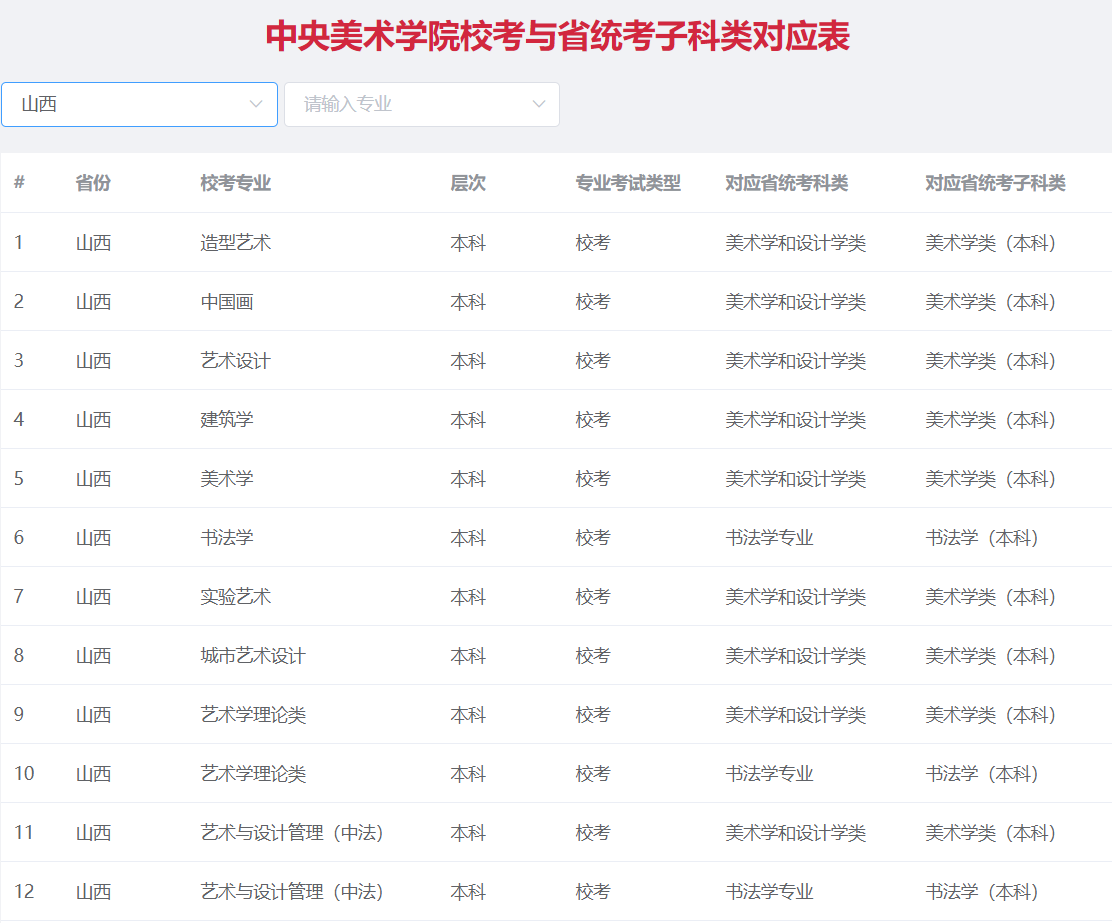Click 本科 level in row 5

tap(468, 478)
